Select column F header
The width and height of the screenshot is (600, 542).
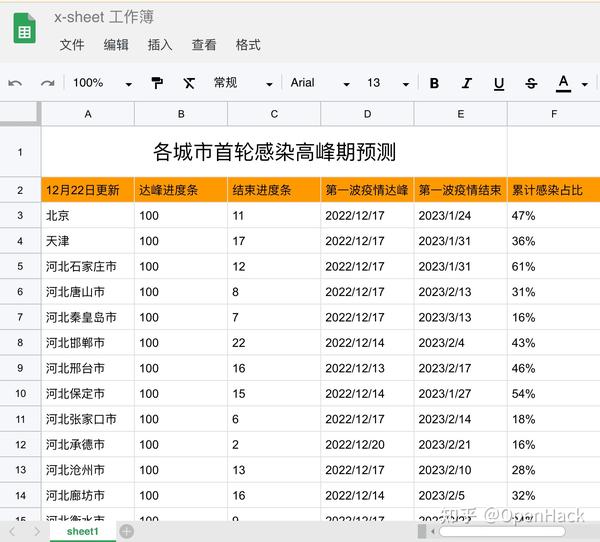(x=554, y=114)
